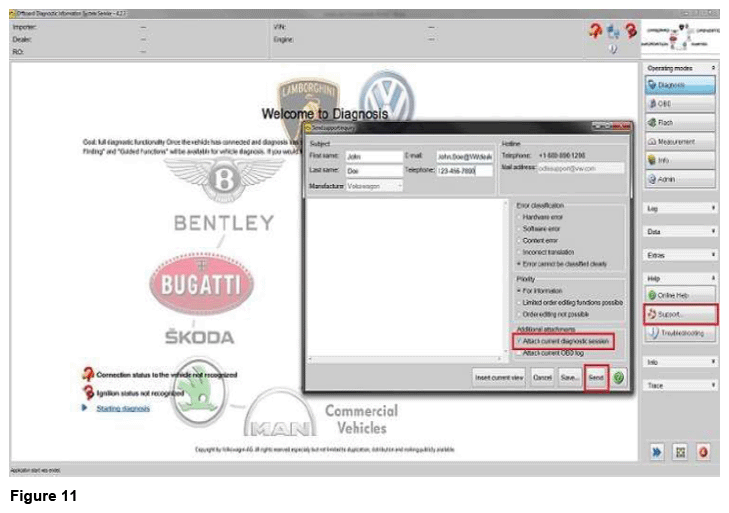
Task: Open the Measurement mode
Action: point(680,141)
